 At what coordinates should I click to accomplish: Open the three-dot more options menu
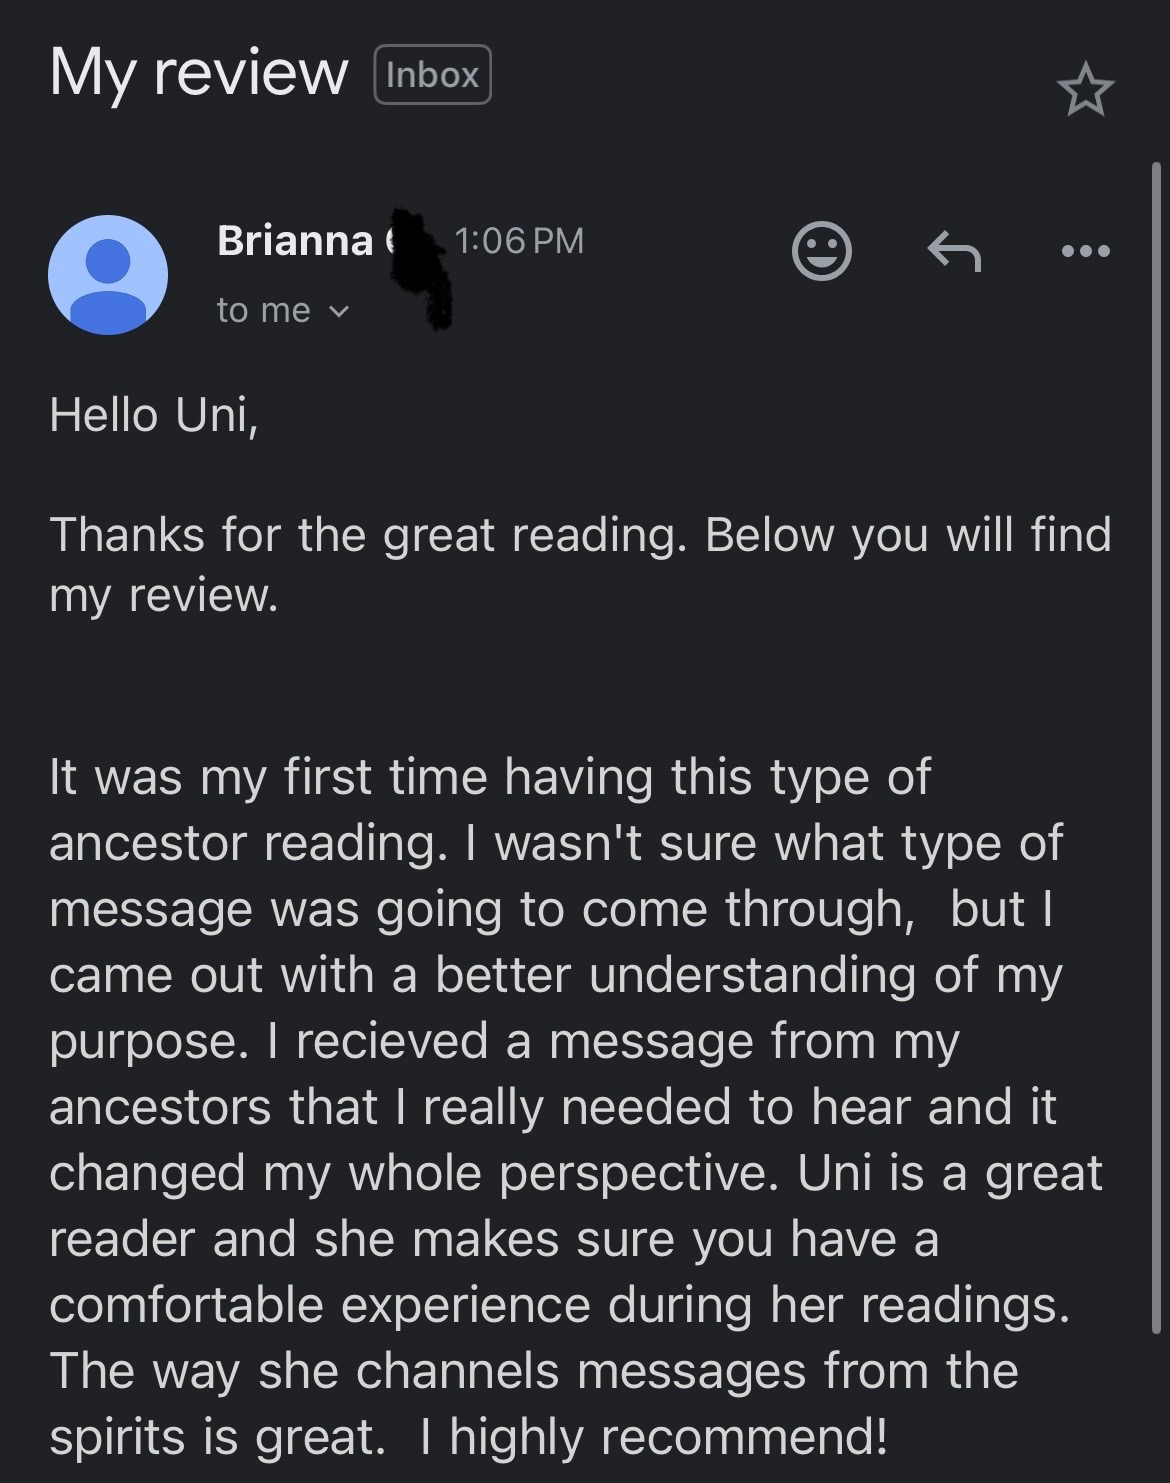(1086, 251)
